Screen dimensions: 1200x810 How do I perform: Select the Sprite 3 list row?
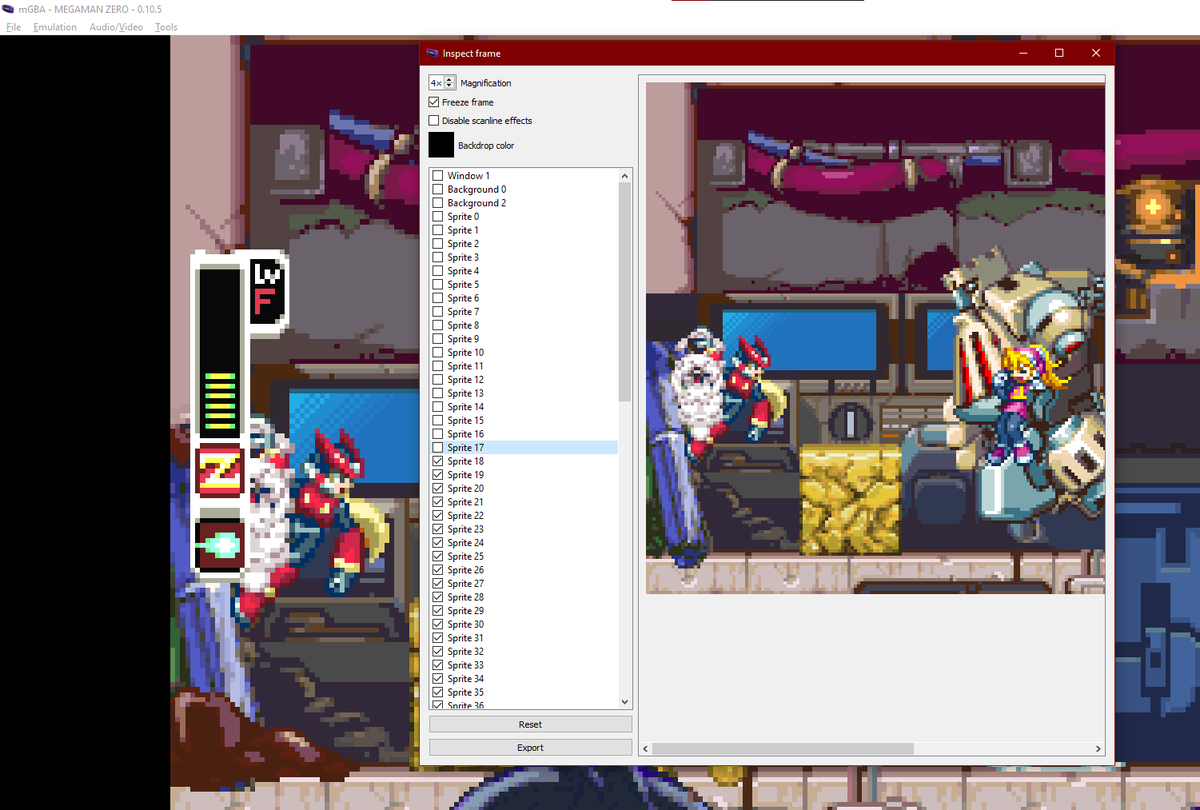(x=524, y=257)
